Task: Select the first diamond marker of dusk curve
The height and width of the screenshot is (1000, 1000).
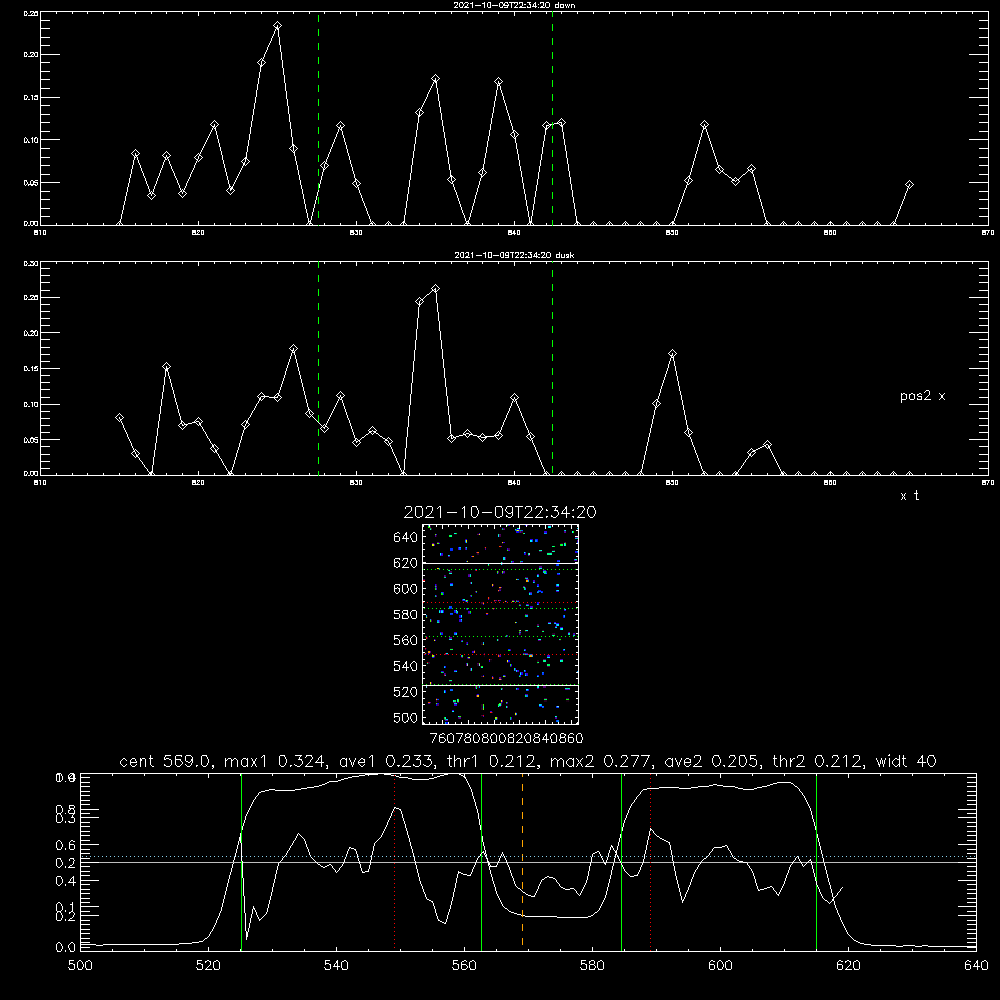Action: (x=119, y=417)
